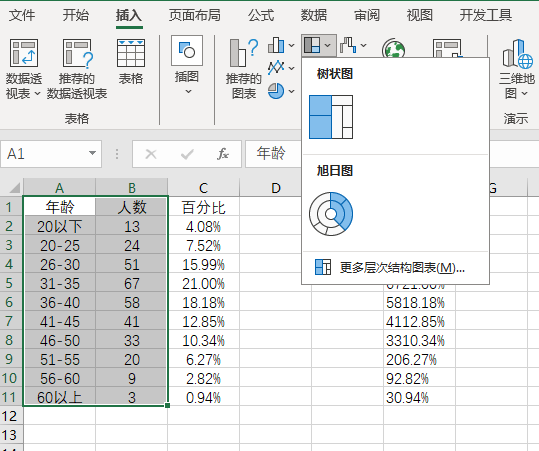Click 推荐的图表 recommended charts
Viewport: 539px width, 451px height.
point(244,69)
